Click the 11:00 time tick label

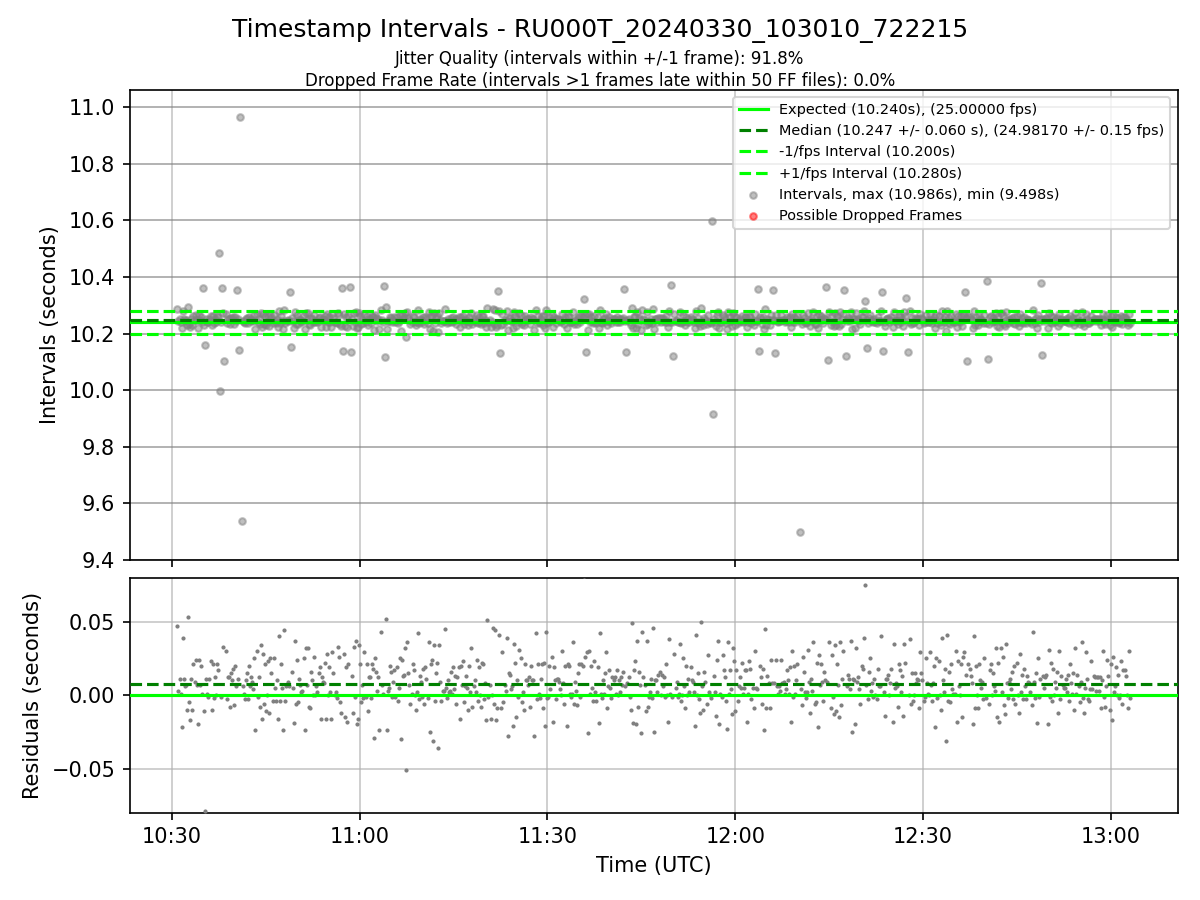pyautogui.click(x=360, y=836)
